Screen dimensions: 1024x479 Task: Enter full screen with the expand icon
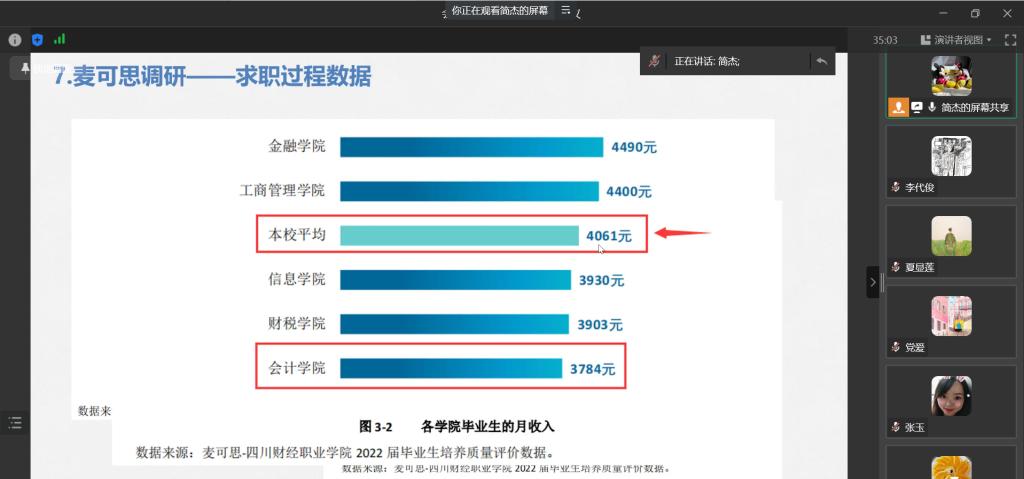(x=1010, y=40)
